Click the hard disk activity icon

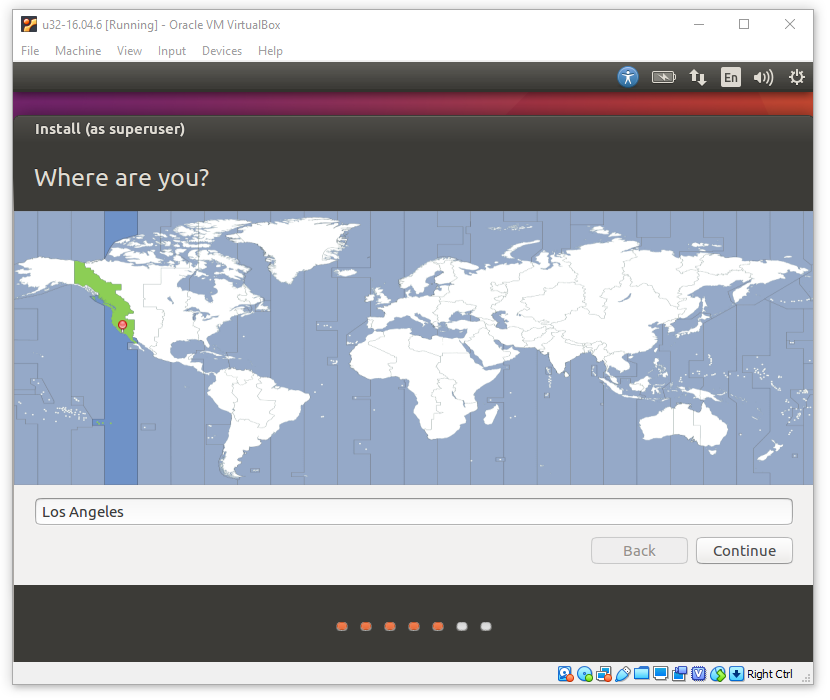click(566, 674)
